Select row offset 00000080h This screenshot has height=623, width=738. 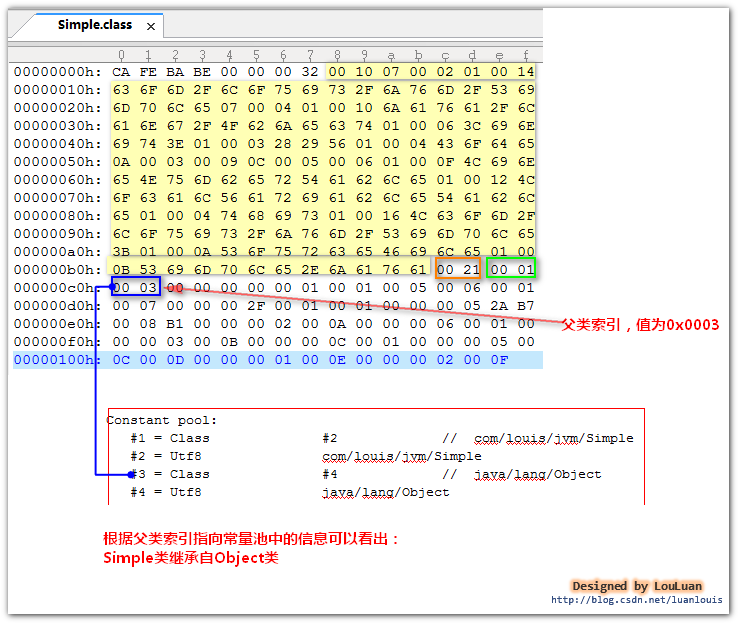pos(57,216)
